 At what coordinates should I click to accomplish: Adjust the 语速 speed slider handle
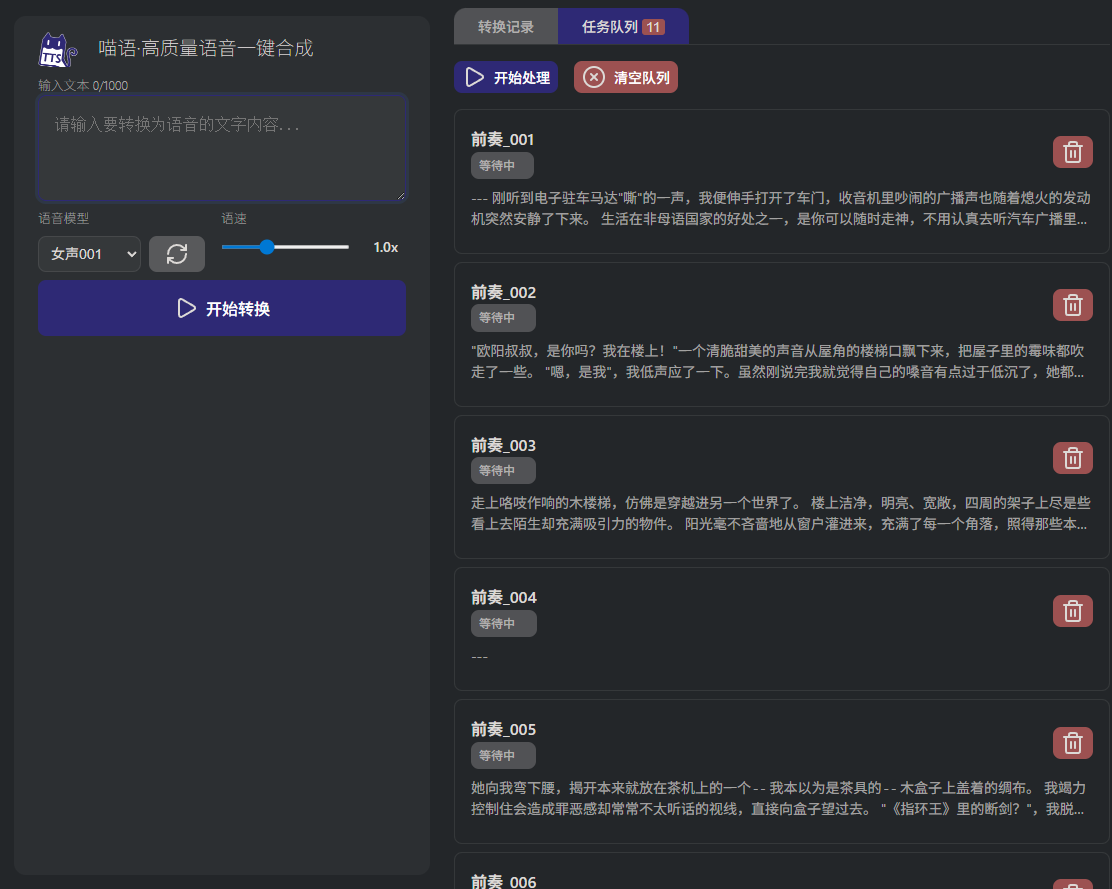(267, 247)
